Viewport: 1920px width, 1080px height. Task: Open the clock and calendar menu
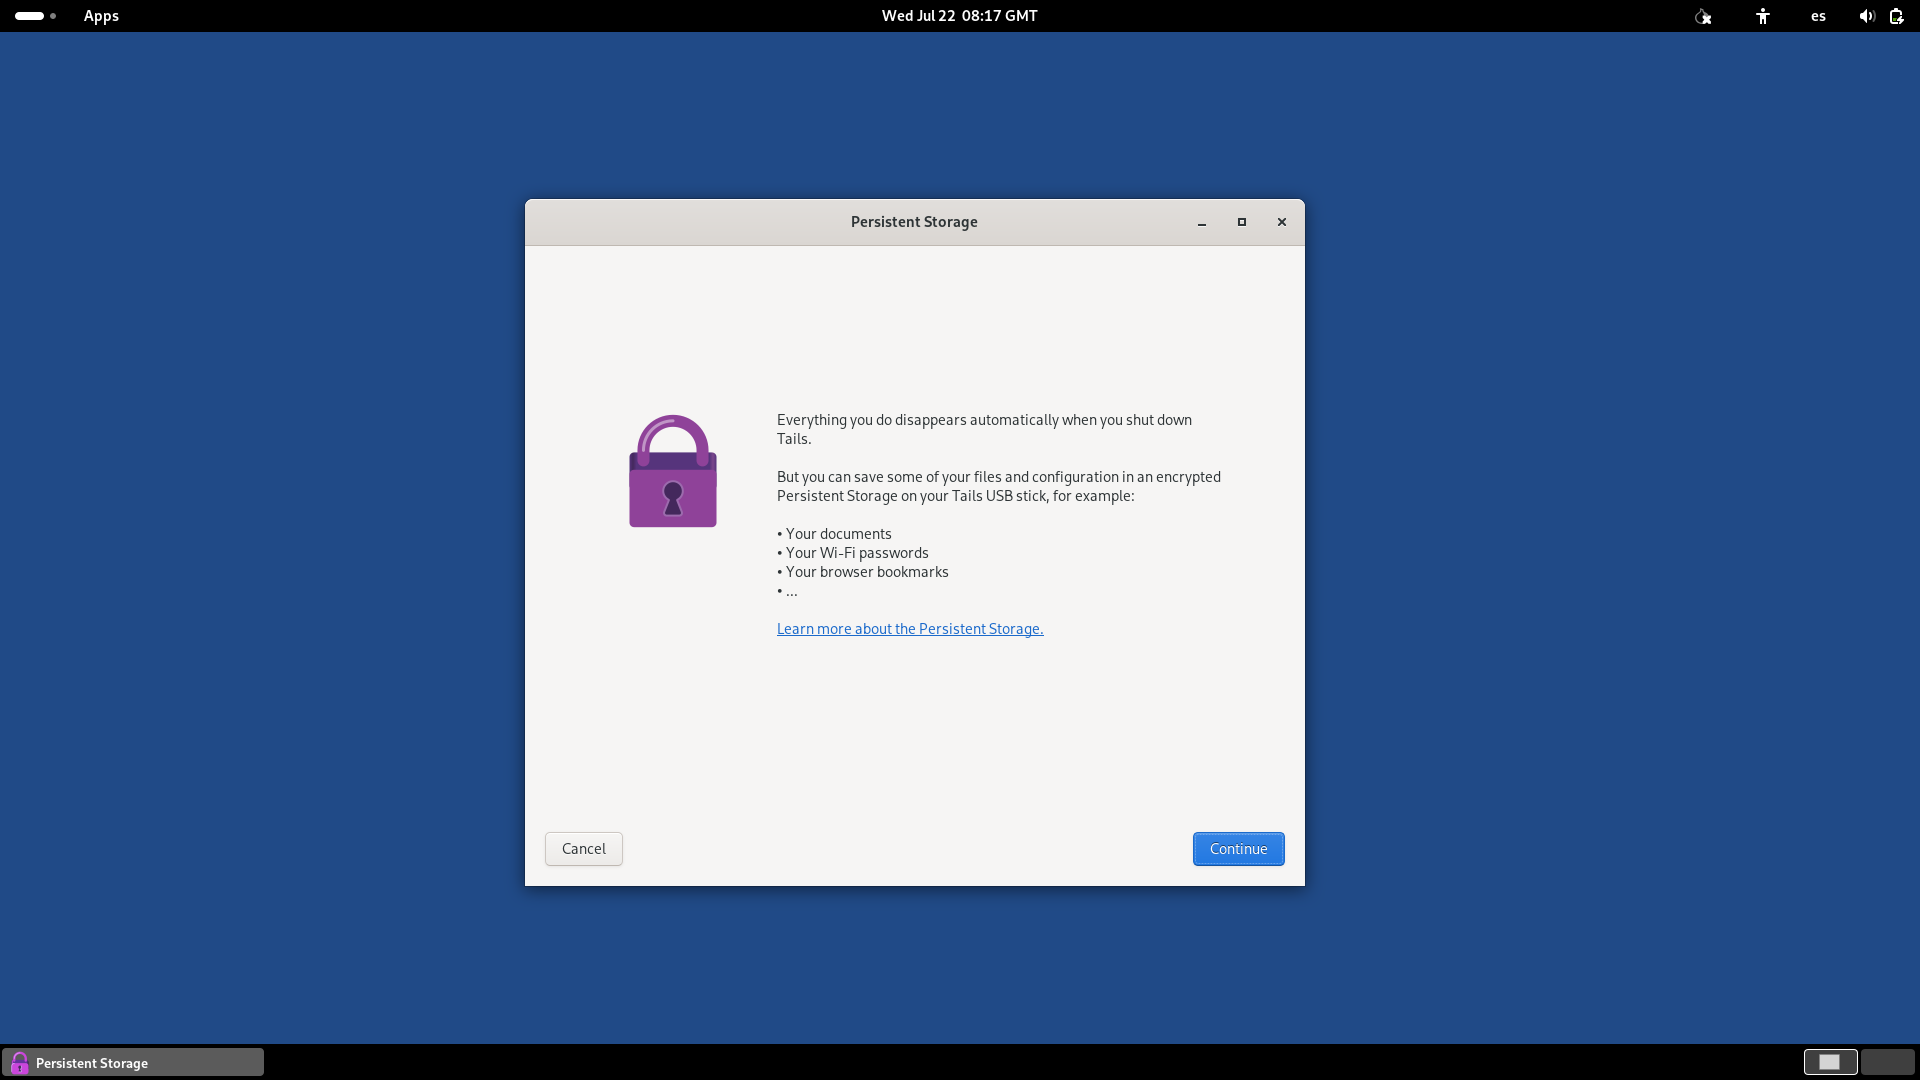960,16
